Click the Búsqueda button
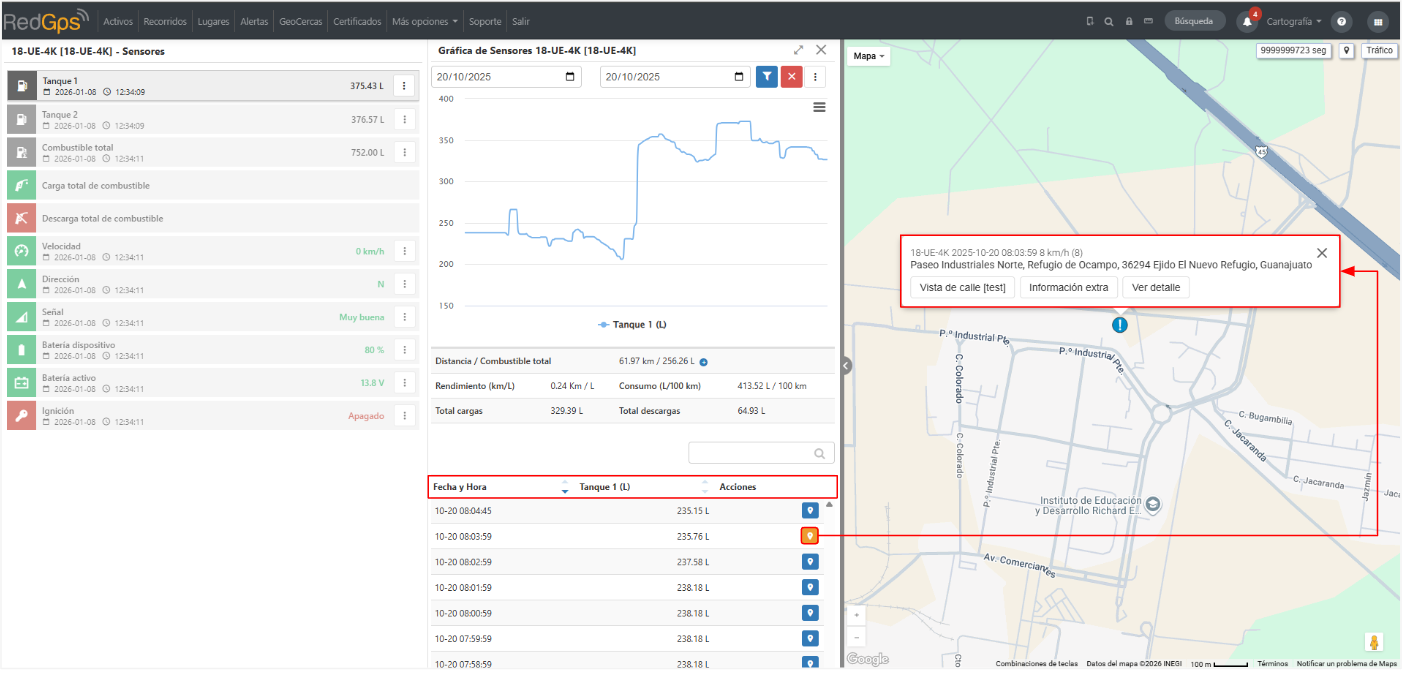 click(1195, 21)
